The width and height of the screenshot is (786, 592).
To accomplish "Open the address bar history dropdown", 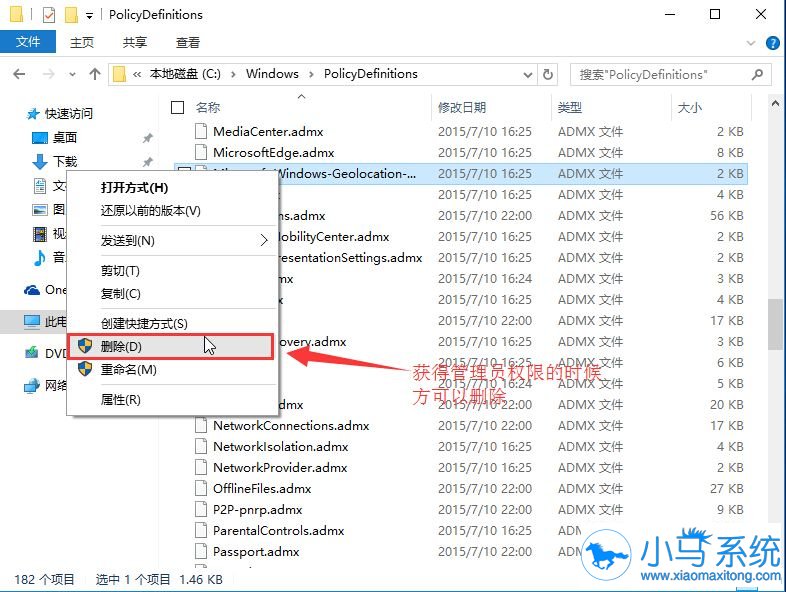I will 527,75.
